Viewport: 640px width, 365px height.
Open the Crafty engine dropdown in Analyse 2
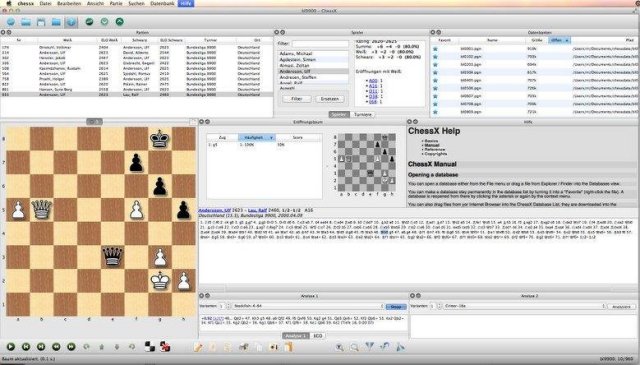click(x=524, y=306)
